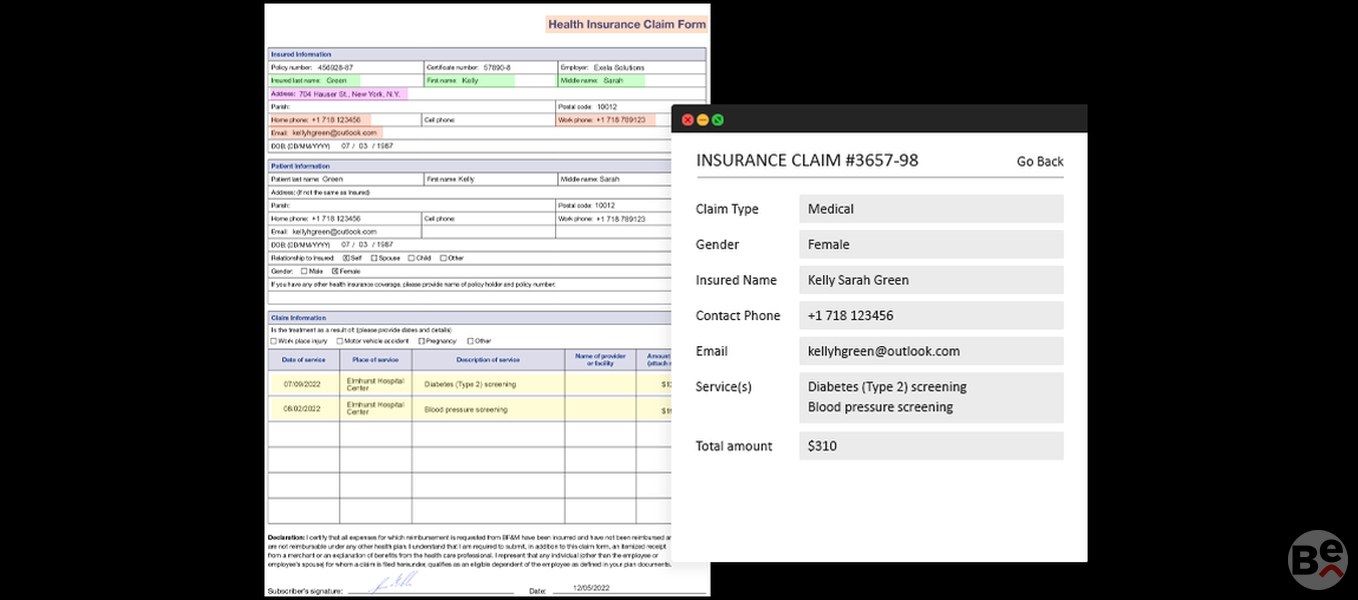This screenshot has width=1358, height=600.
Task: Click the Health Insurance Claim Form title
Action: (627, 24)
